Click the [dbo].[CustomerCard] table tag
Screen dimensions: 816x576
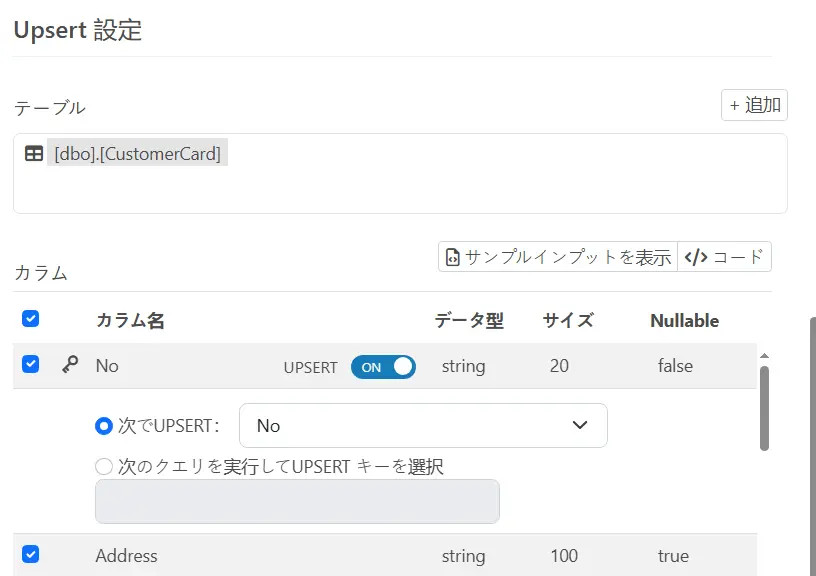pos(137,153)
